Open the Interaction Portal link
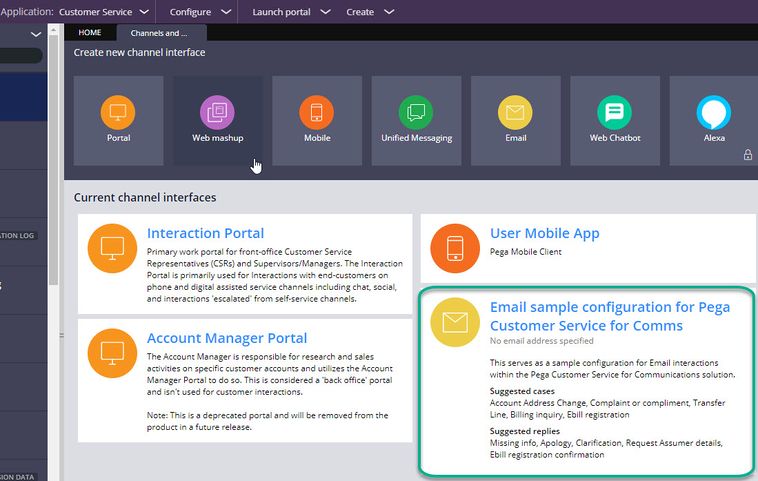The width and height of the screenshot is (758, 481). point(205,233)
